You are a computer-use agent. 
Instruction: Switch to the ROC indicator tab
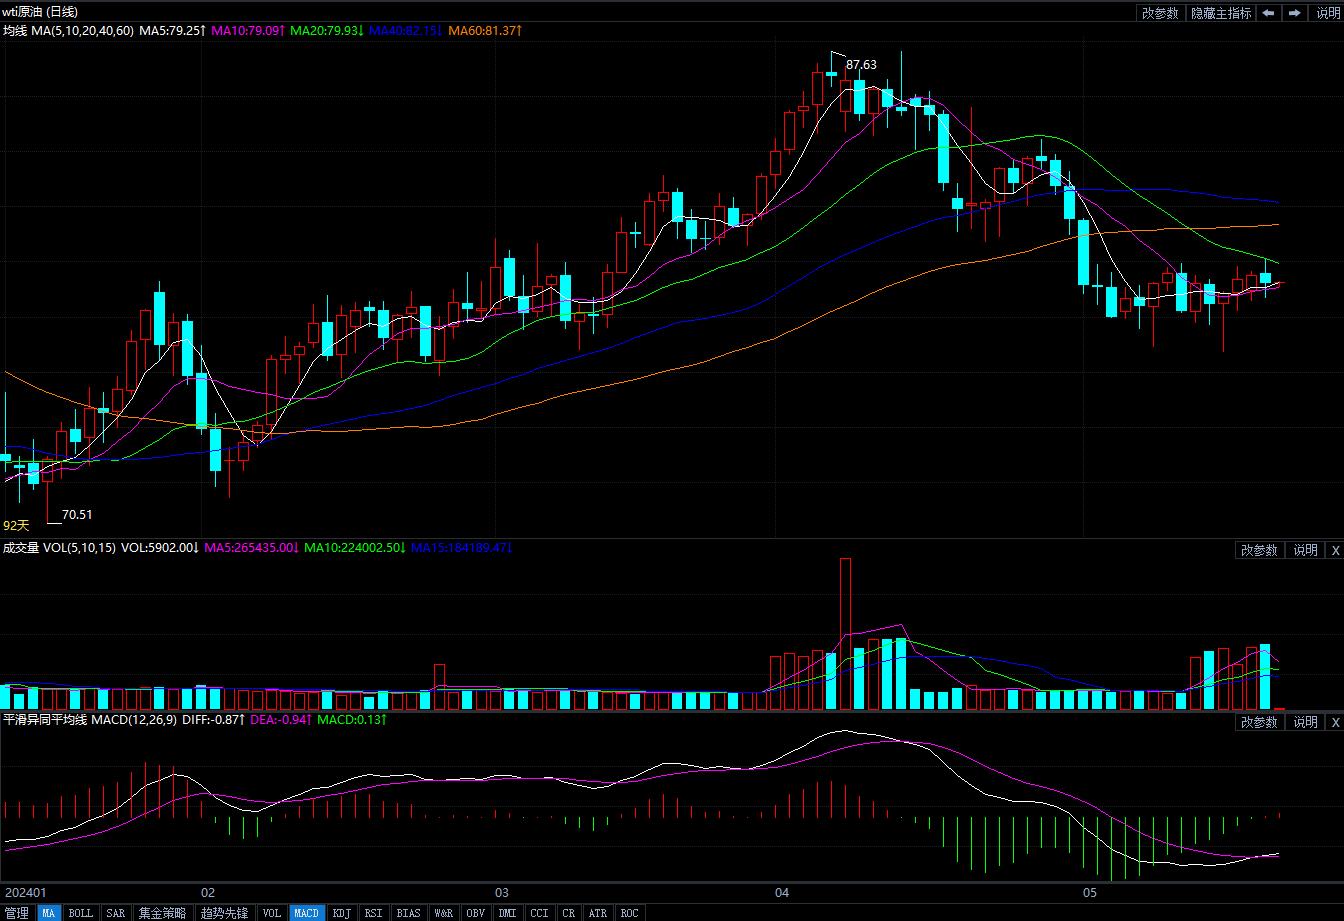coord(630,913)
